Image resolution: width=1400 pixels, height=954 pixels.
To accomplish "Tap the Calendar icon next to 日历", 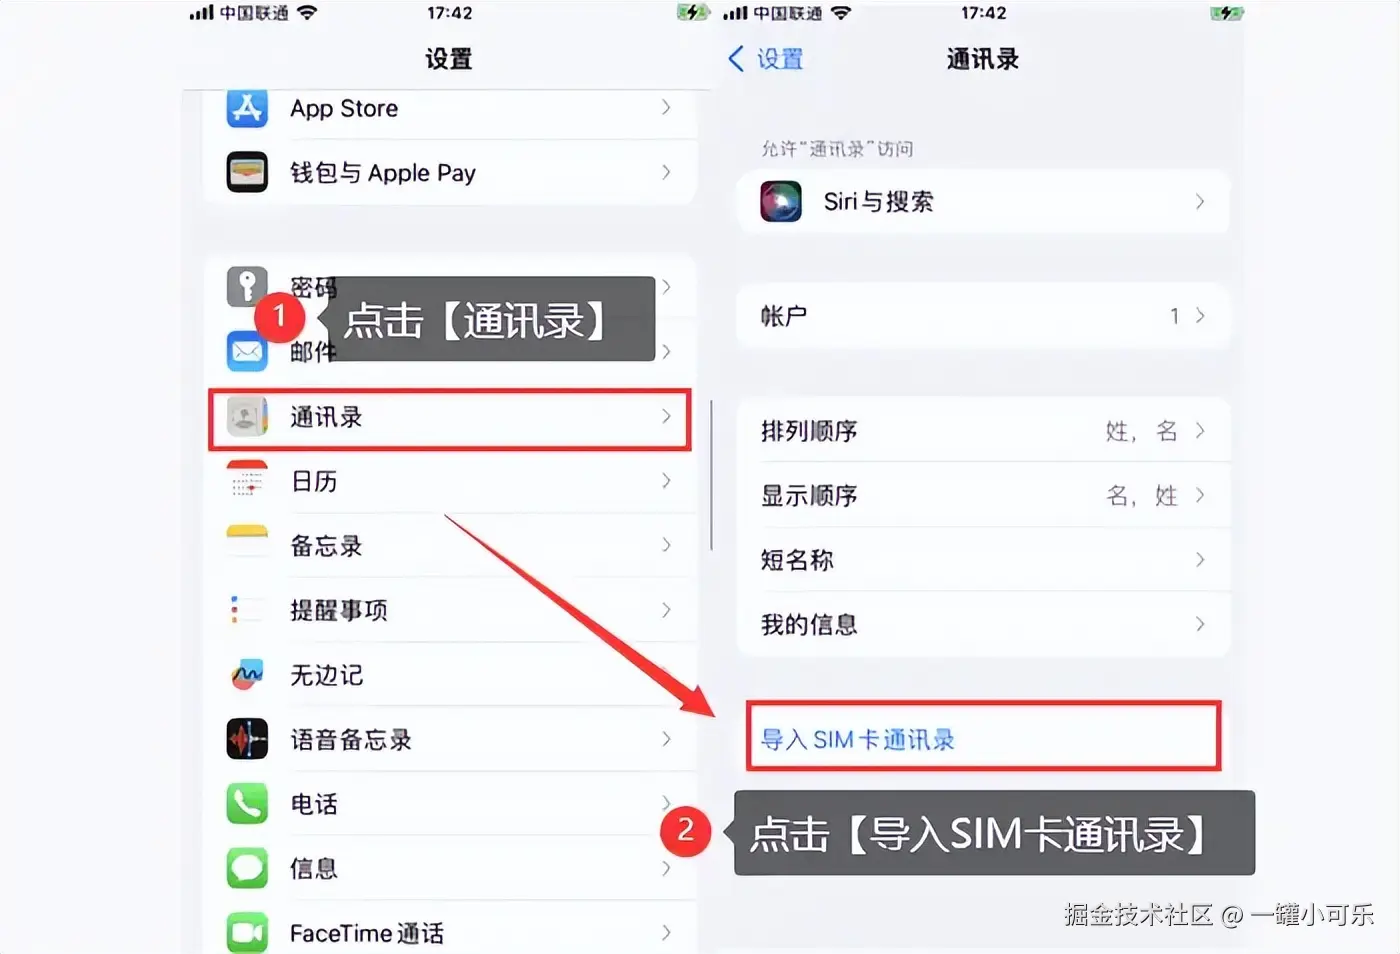I will [x=247, y=481].
